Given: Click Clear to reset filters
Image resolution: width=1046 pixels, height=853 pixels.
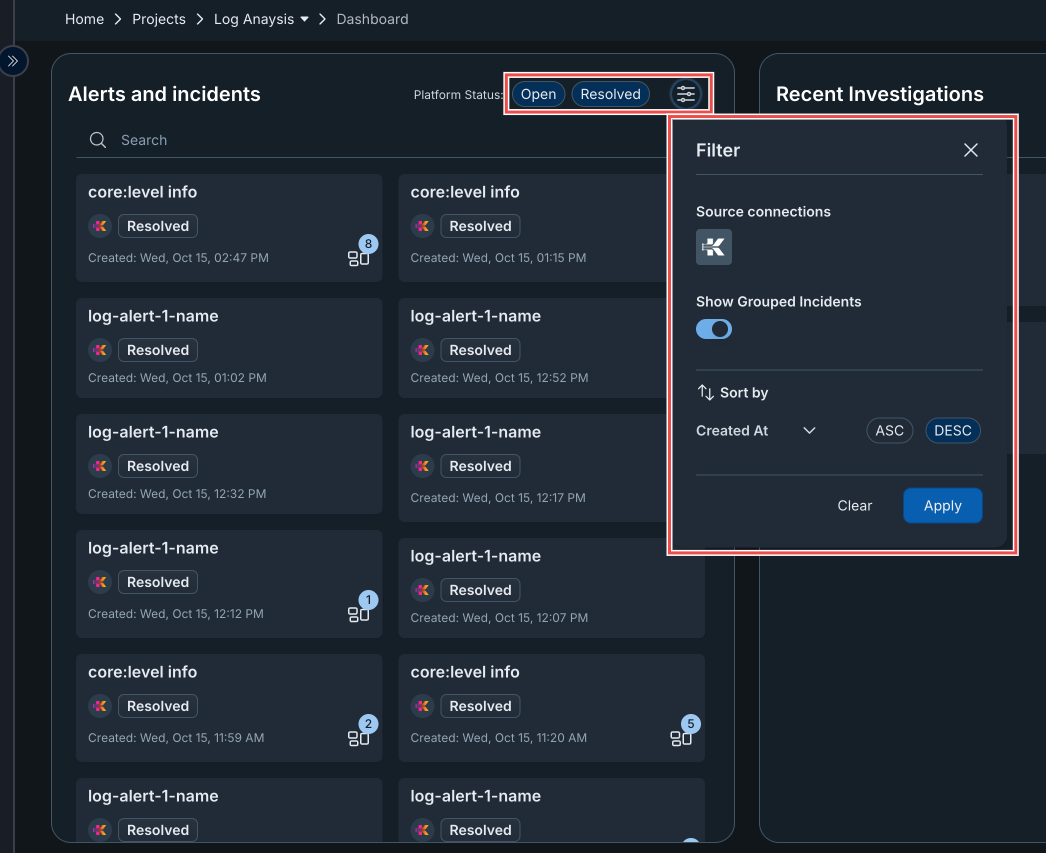Looking at the screenshot, I should [854, 506].
